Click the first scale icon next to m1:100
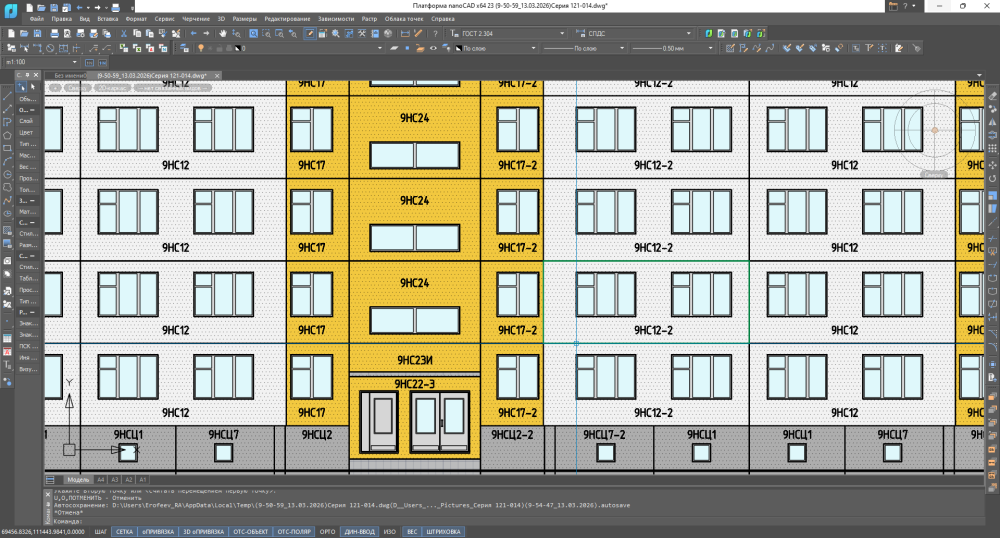 pos(89,62)
